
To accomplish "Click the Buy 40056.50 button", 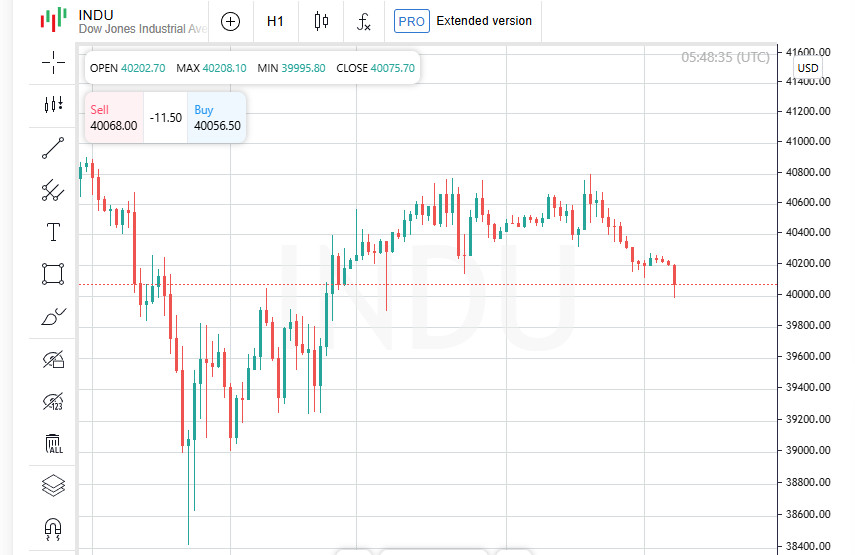I will pyautogui.click(x=217, y=118).
